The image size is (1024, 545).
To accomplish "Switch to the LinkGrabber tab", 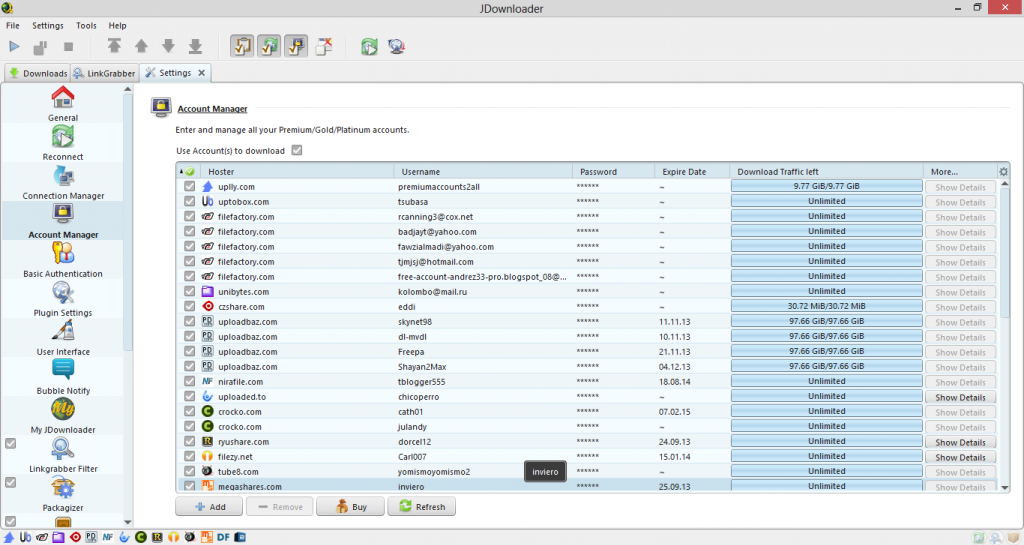I will click(x=104, y=73).
